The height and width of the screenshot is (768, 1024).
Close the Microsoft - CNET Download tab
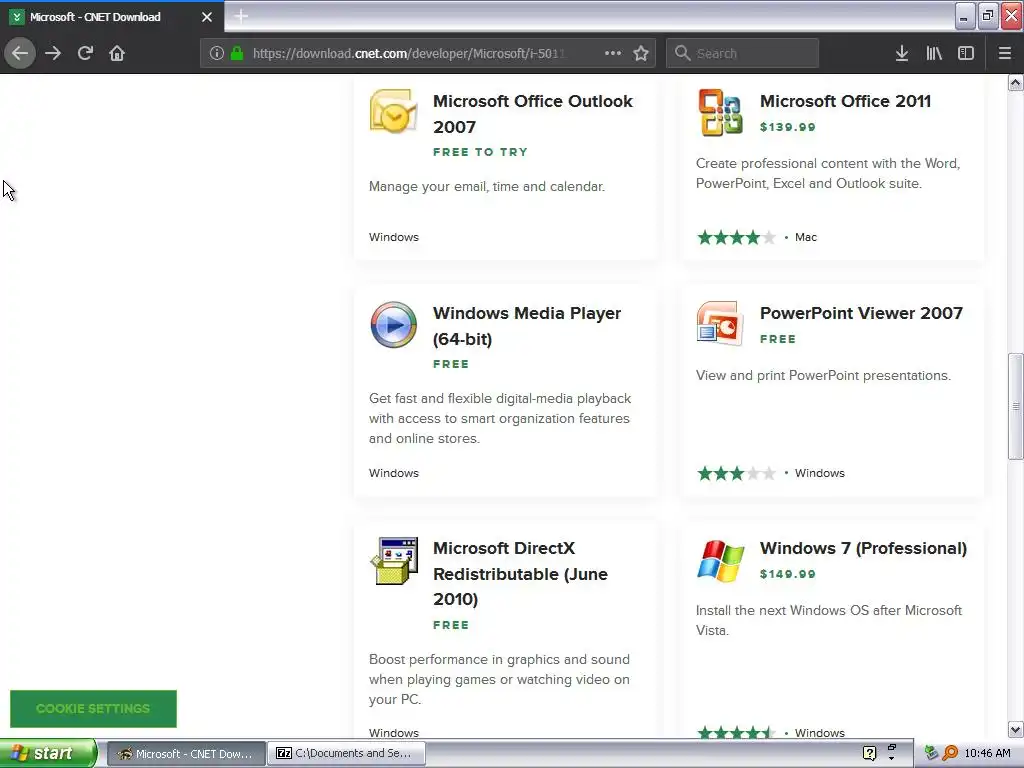(x=207, y=17)
